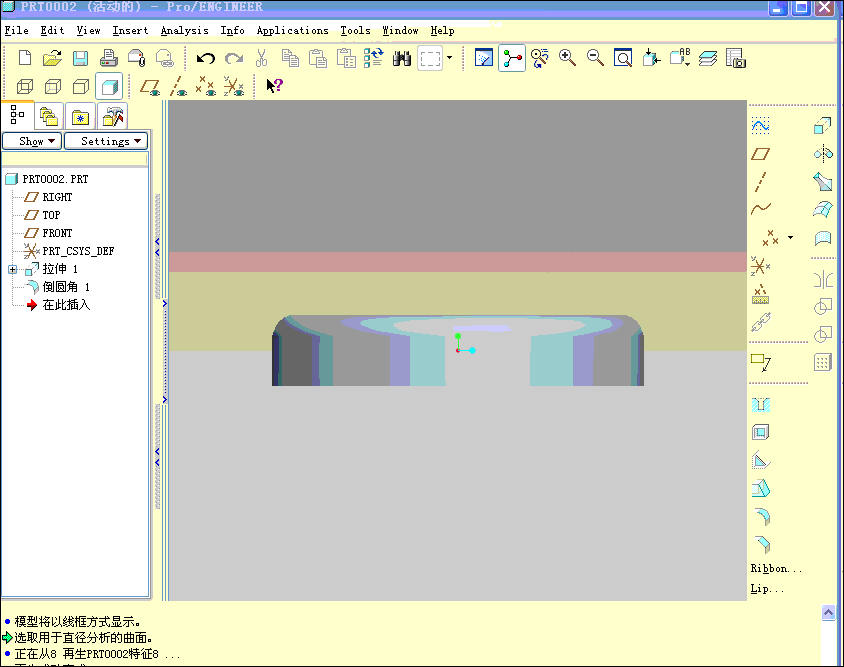Create a new file with New icon
Image resolution: width=844 pixels, height=667 pixels.
(25, 58)
